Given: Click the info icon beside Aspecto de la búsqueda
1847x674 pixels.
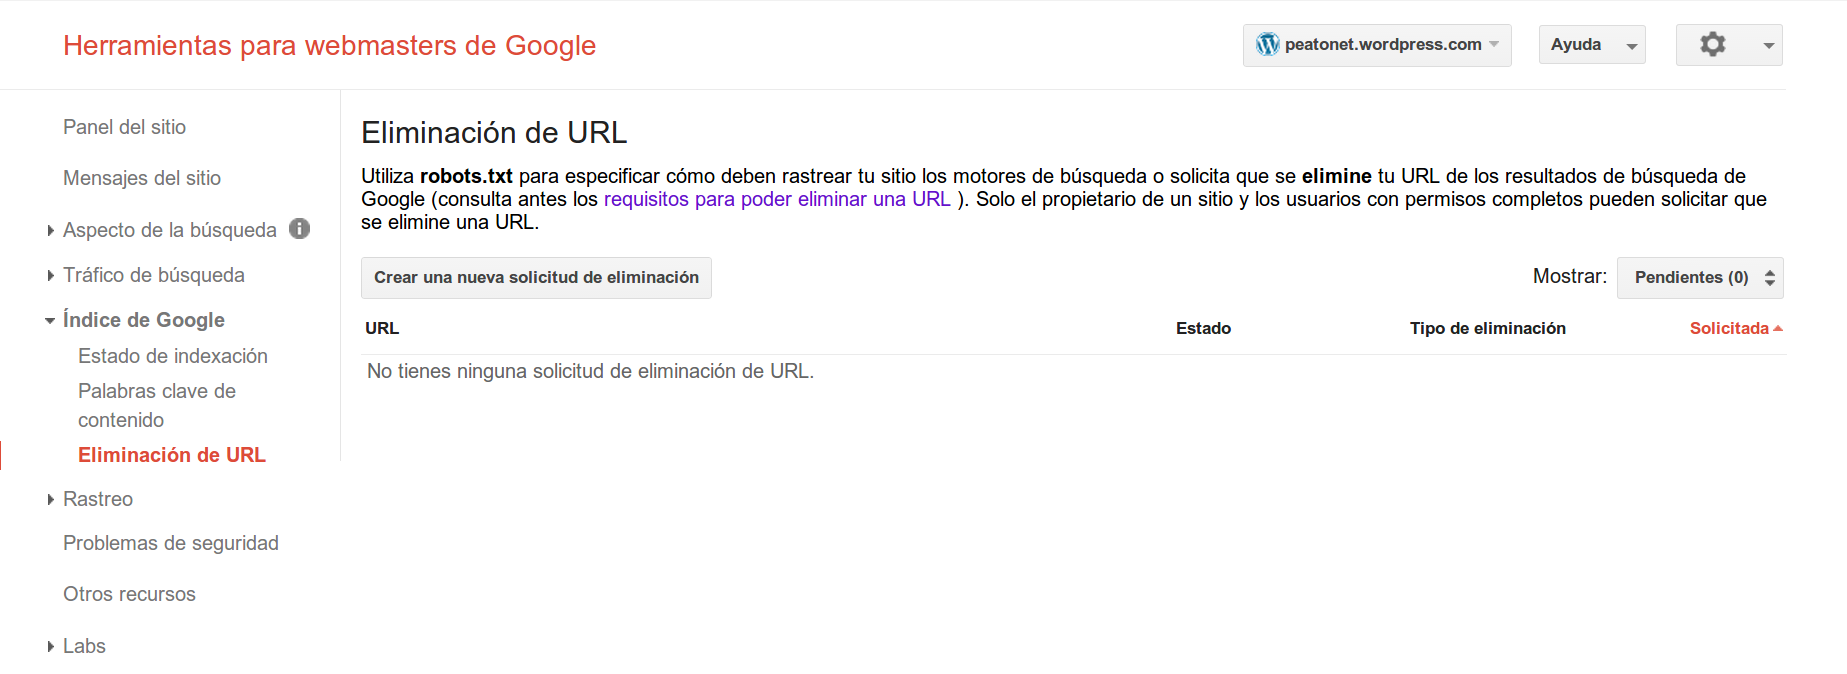Looking at the screenshot, I should click(x=299, y=229).
